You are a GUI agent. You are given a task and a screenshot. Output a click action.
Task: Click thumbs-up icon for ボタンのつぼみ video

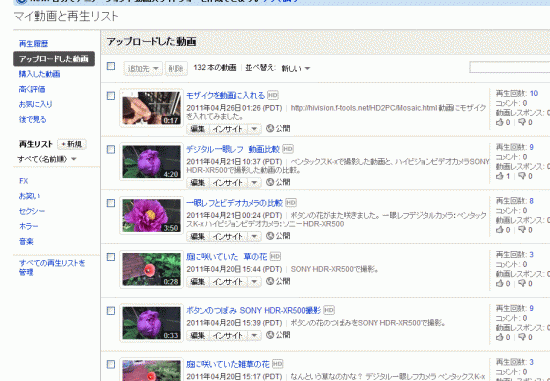pos(499,337)
